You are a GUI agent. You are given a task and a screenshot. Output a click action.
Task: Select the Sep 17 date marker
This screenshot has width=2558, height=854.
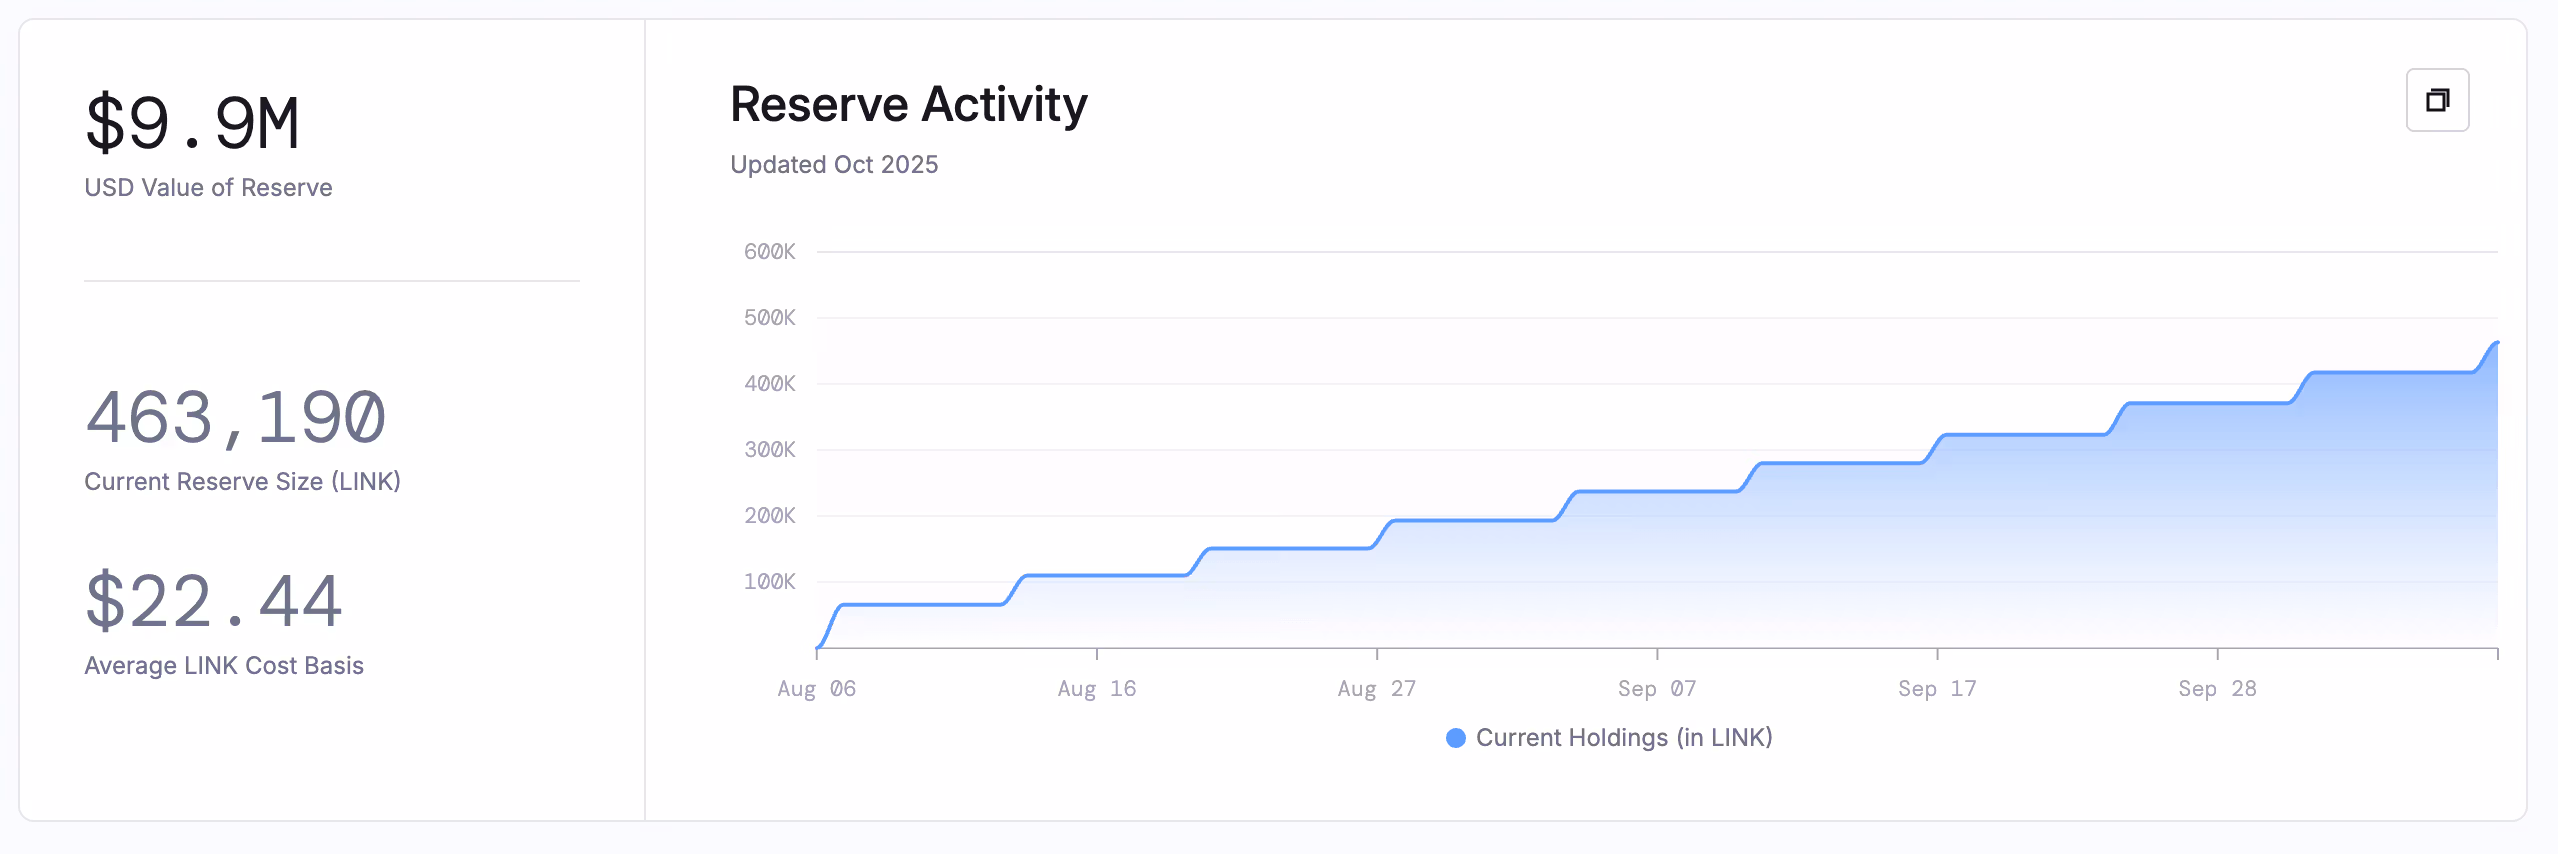point(1936,689)
